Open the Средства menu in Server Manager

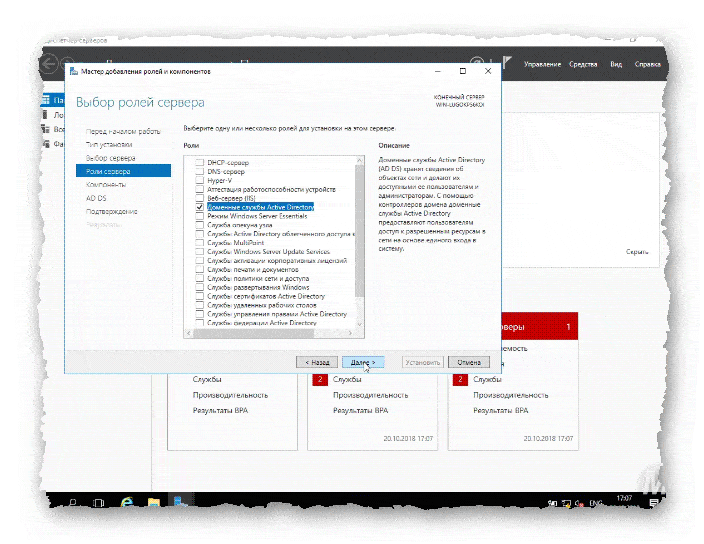click(x=583, y=64)
